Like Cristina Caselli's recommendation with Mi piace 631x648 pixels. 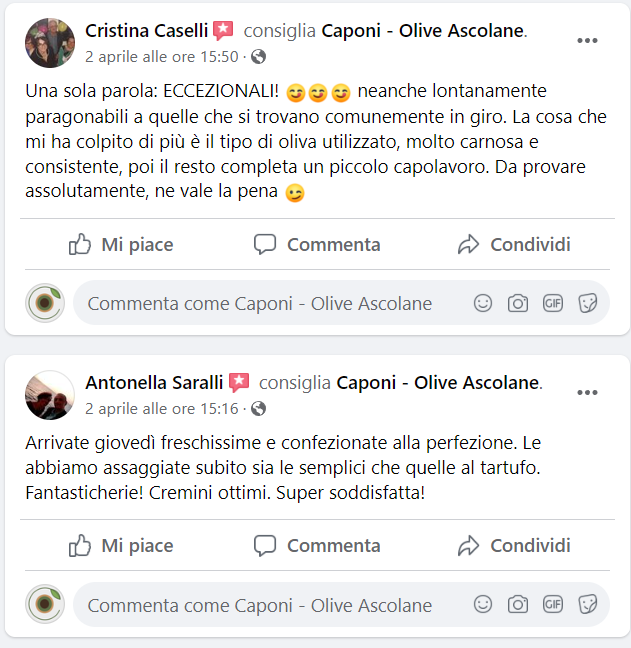[x=121, y=244]
